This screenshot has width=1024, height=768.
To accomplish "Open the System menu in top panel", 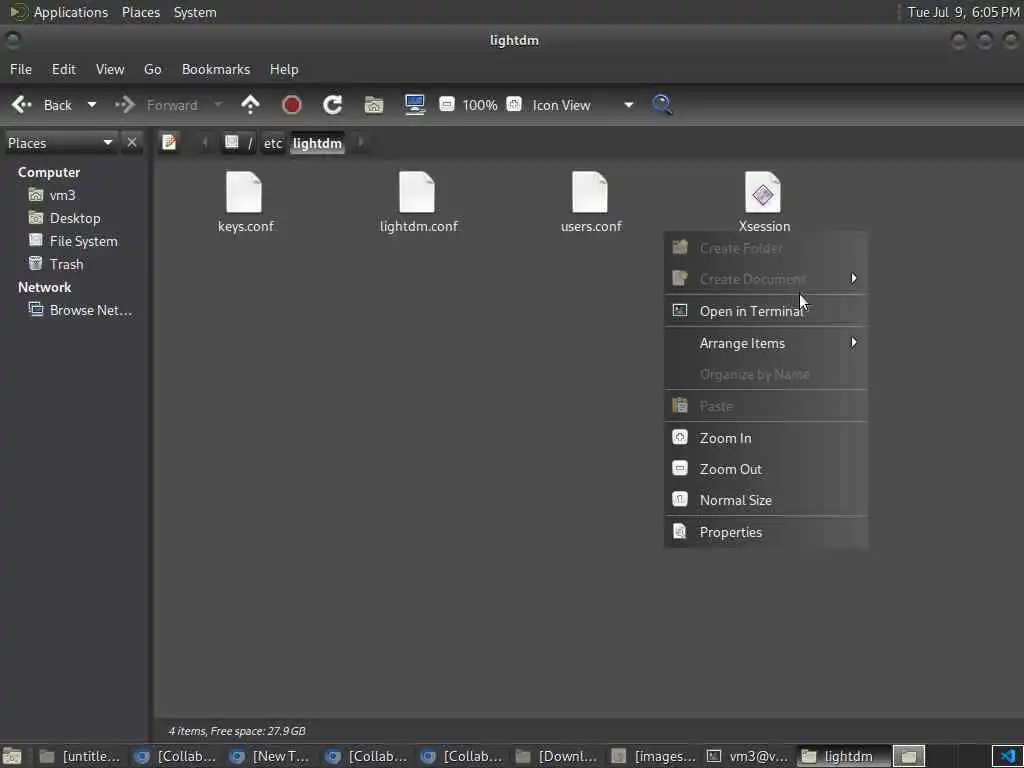I will (x=195, y=12).
